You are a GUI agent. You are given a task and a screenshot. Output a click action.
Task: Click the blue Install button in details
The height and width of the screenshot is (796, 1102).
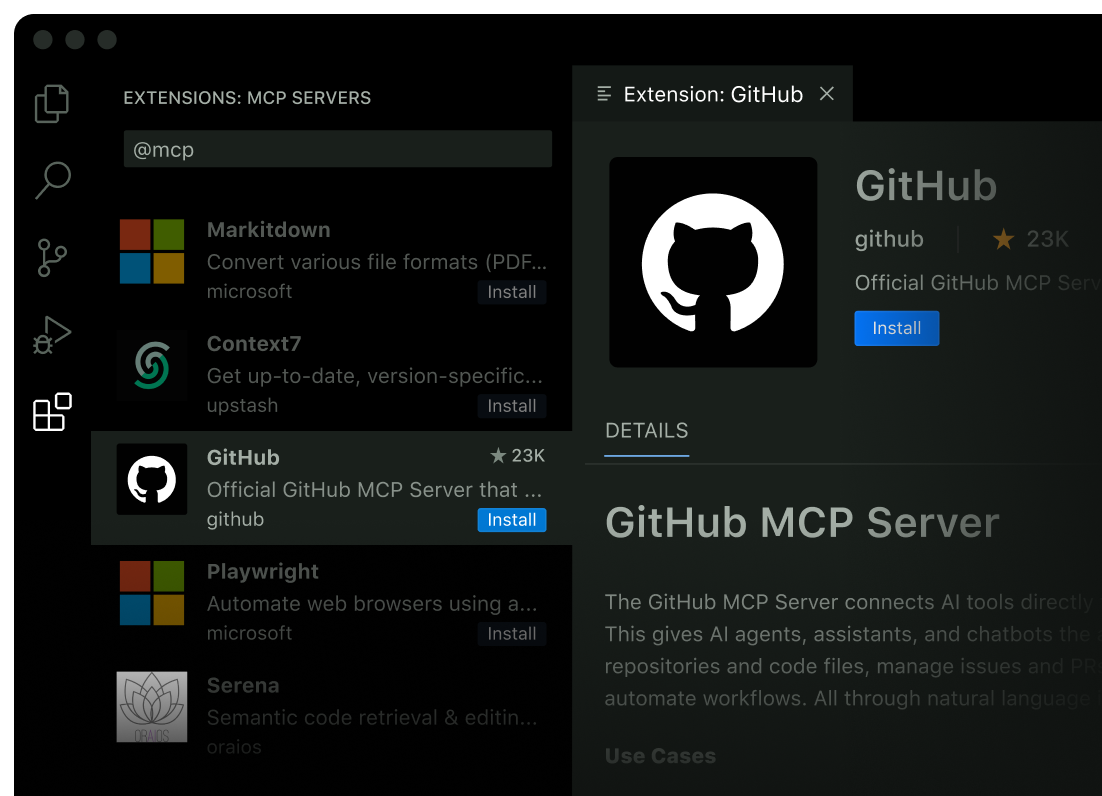click(x=896, y=328)
